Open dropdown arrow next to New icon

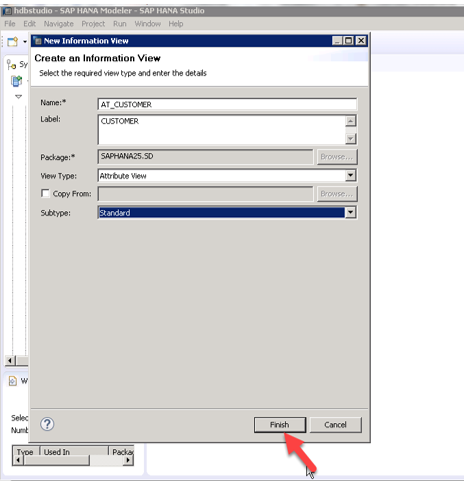coord(25,42)
